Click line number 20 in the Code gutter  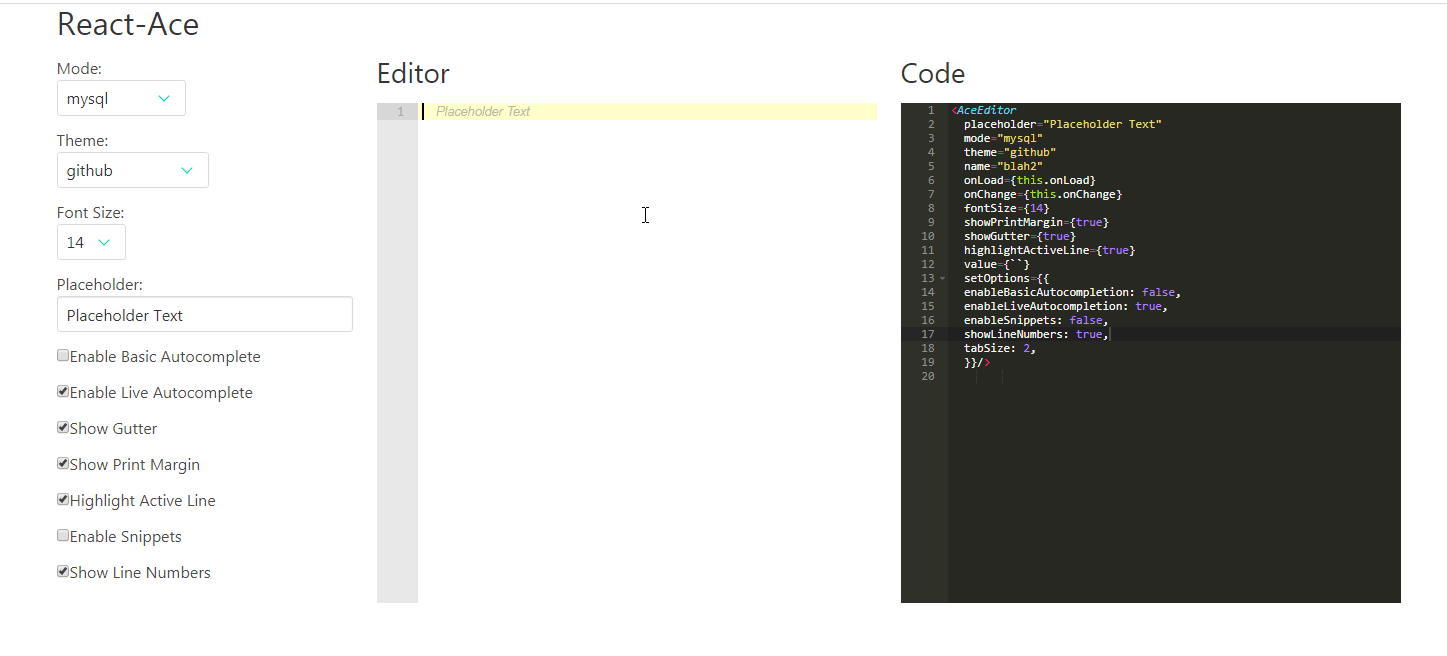click(927, 376)
